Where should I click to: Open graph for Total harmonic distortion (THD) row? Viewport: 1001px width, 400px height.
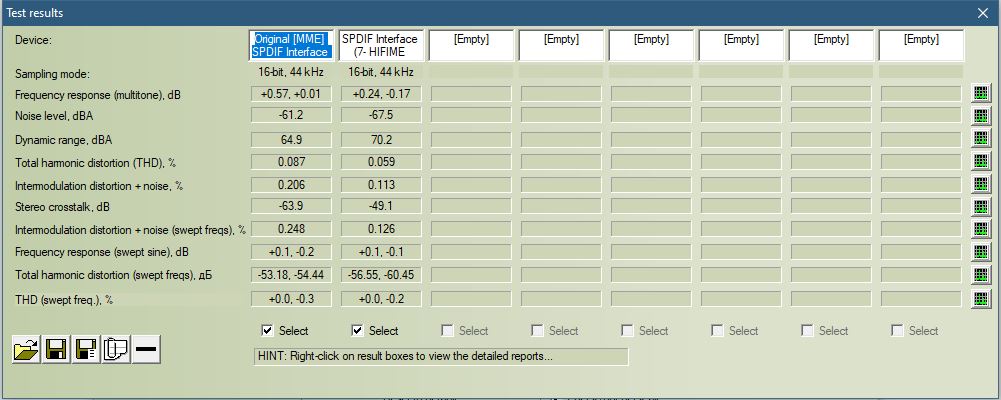980,161
